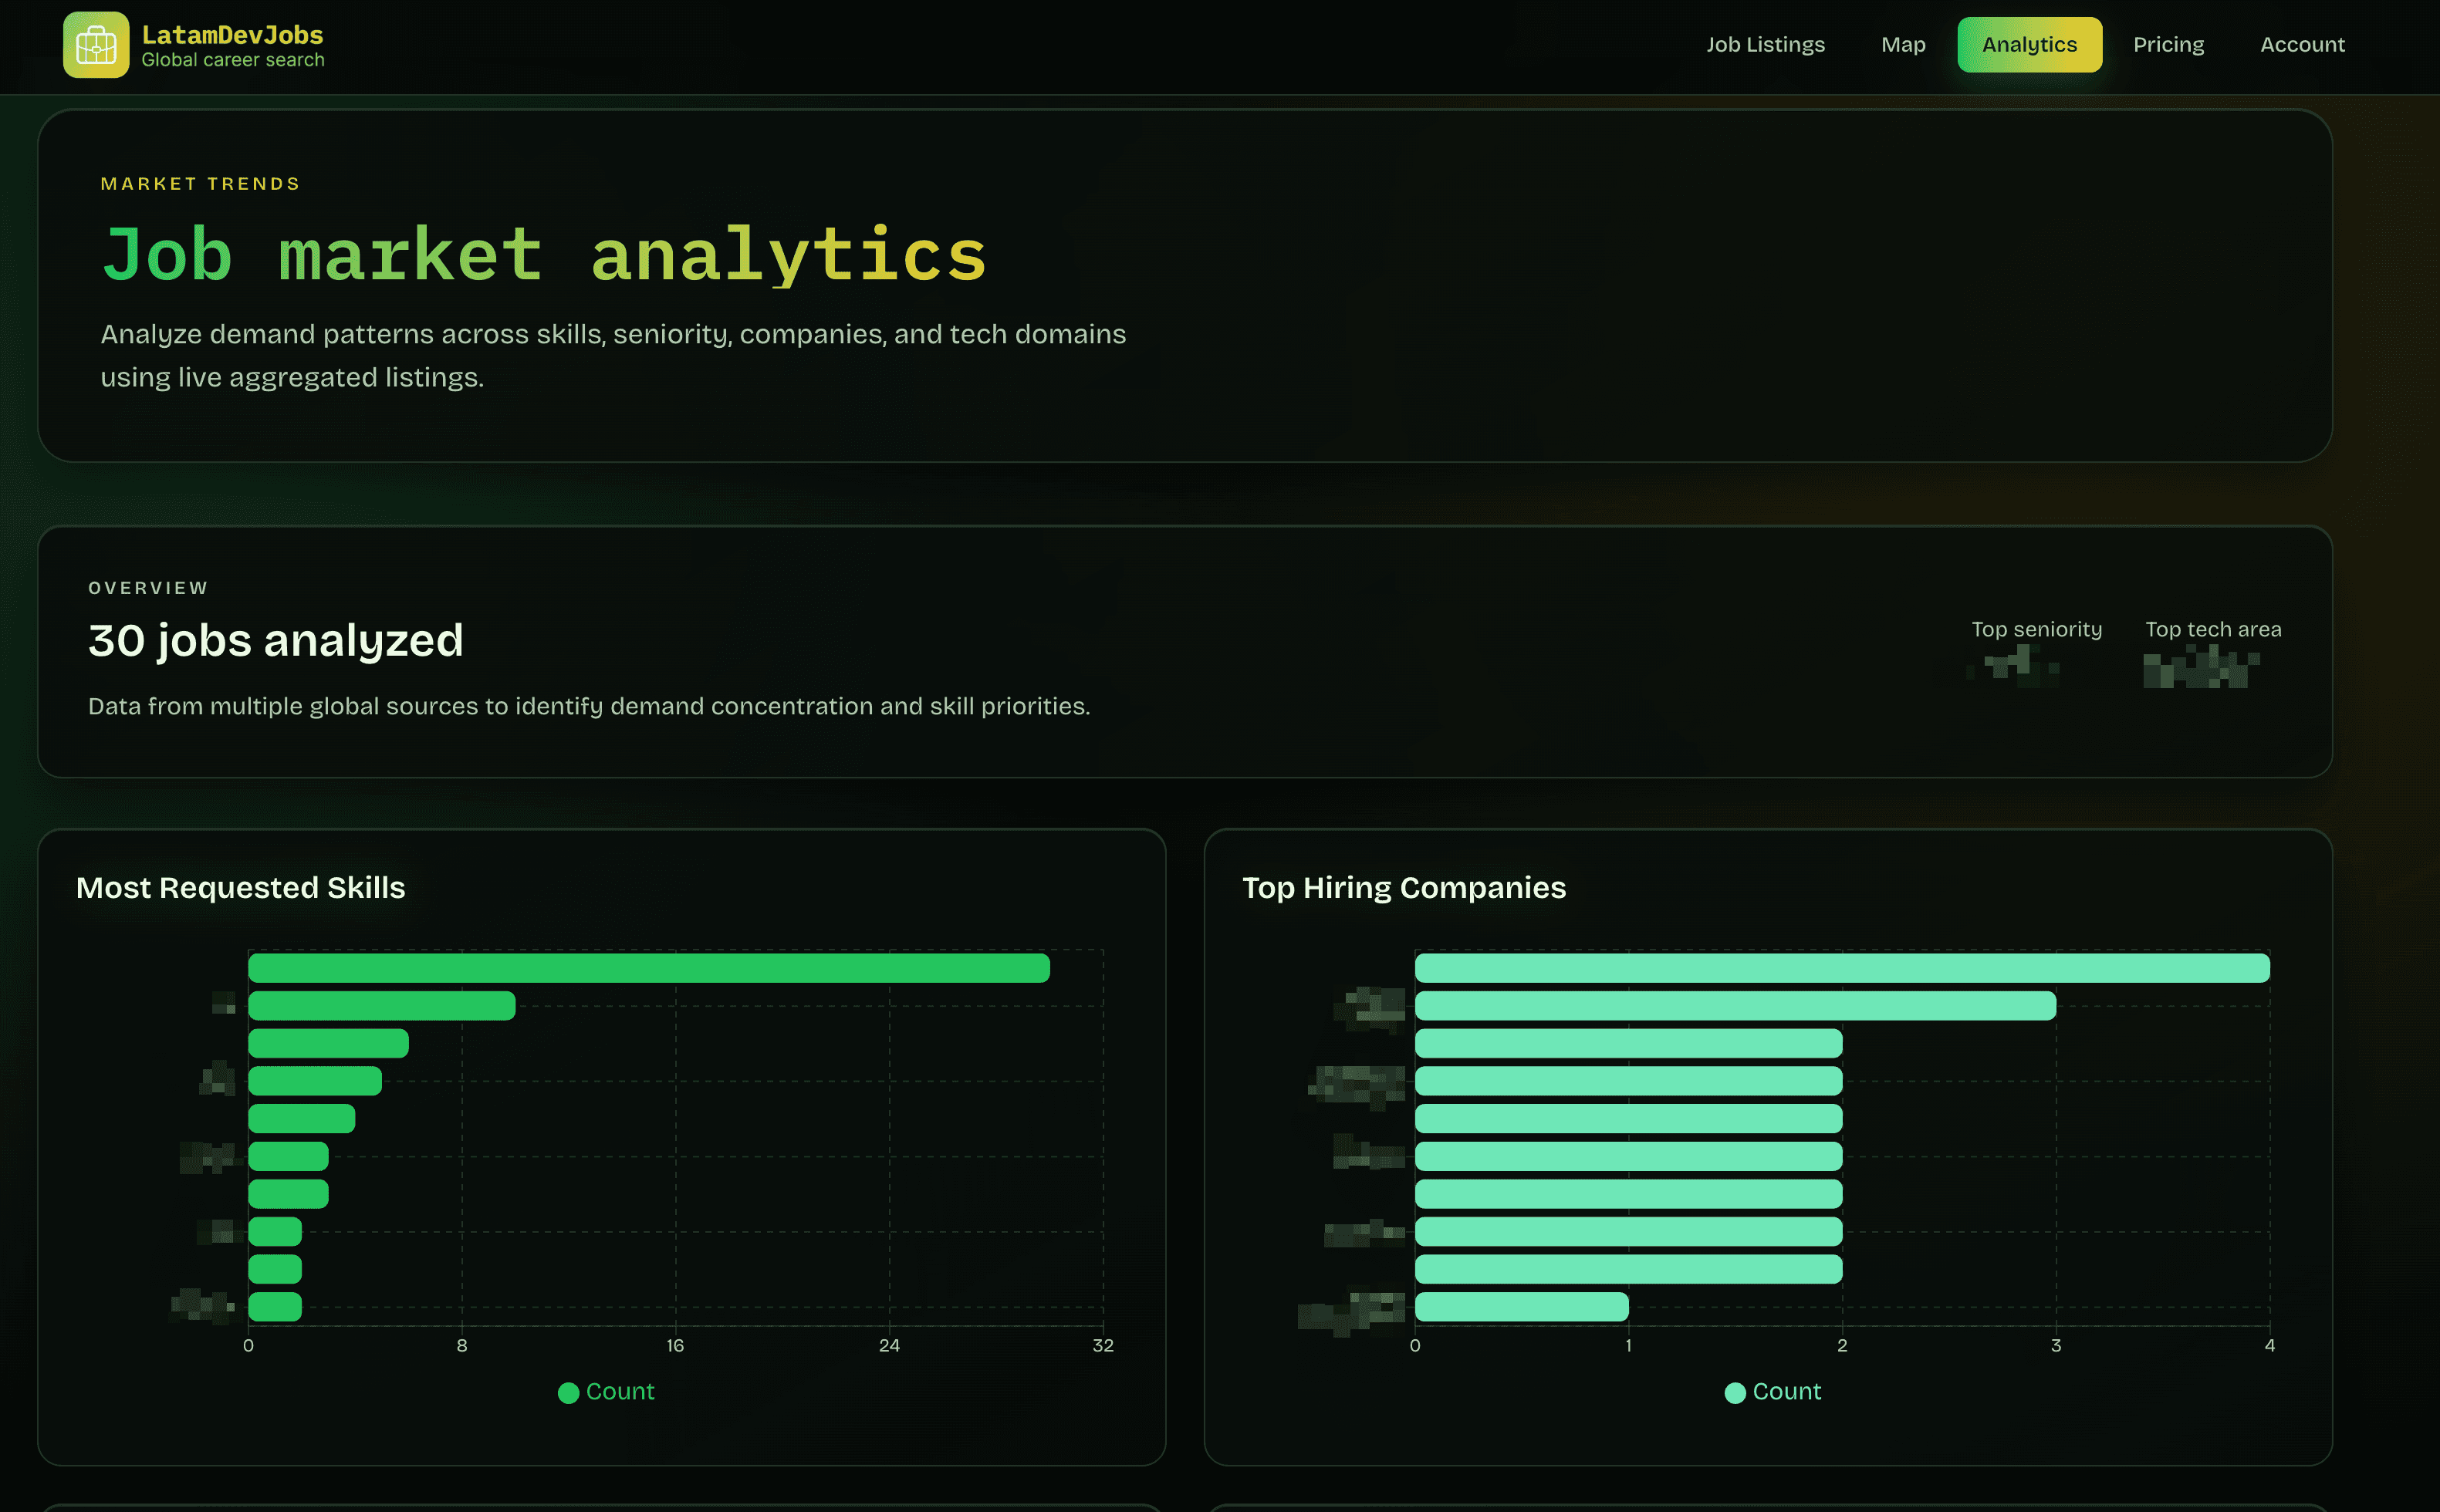Open the Account page
Viewport: 2440px width, 1512px height.
pos(2302,44)
